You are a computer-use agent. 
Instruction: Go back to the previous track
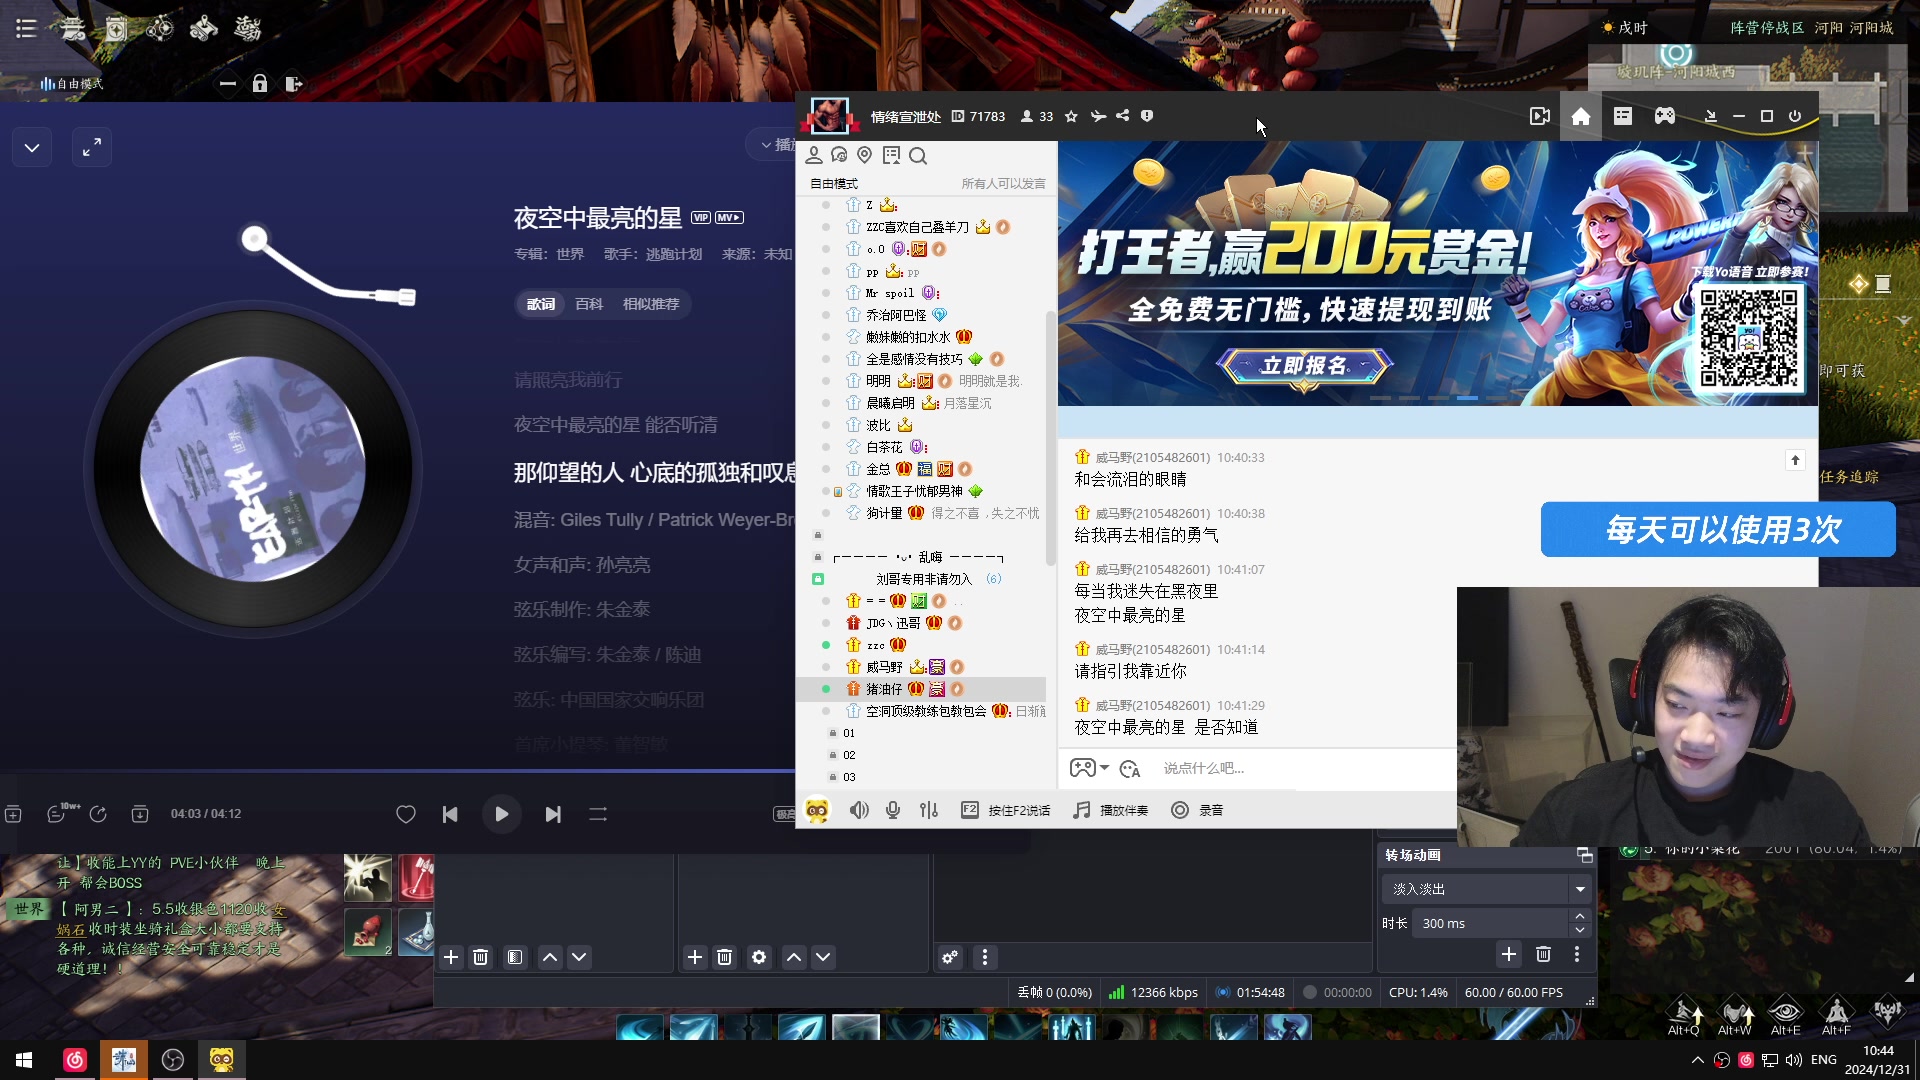coord(450,815)
